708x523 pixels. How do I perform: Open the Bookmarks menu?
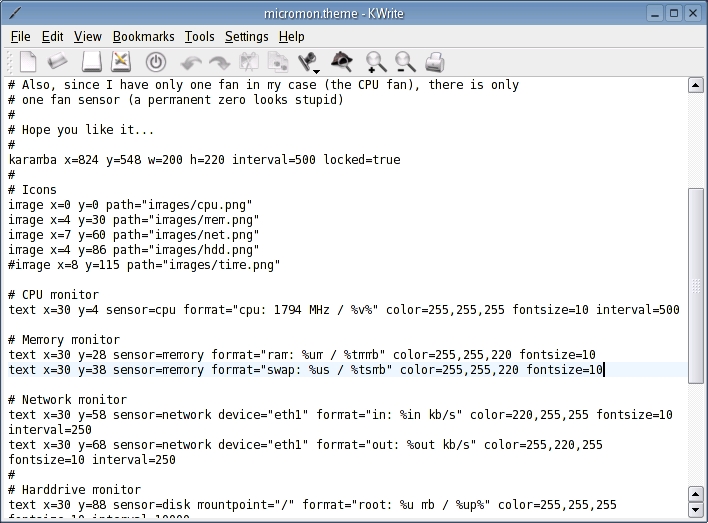pyautogui.click(x=143, y=36)
